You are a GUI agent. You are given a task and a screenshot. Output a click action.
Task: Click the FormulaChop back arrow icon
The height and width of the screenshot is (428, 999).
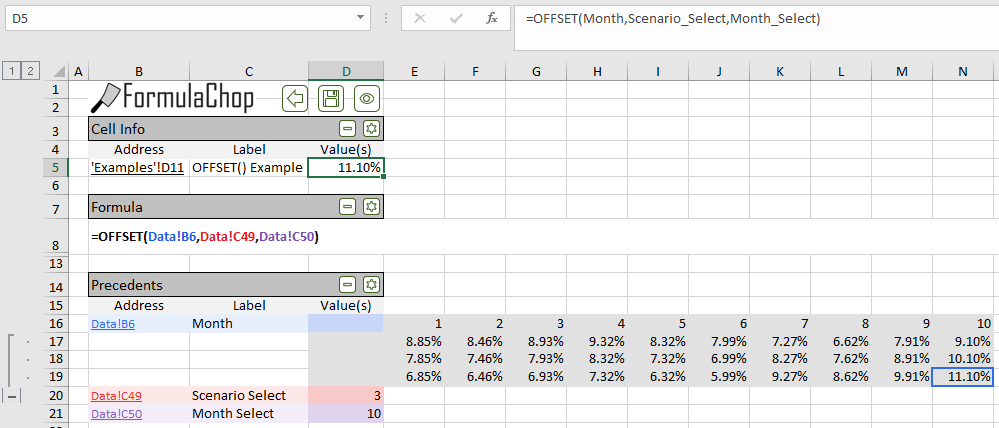coord(295,97)
